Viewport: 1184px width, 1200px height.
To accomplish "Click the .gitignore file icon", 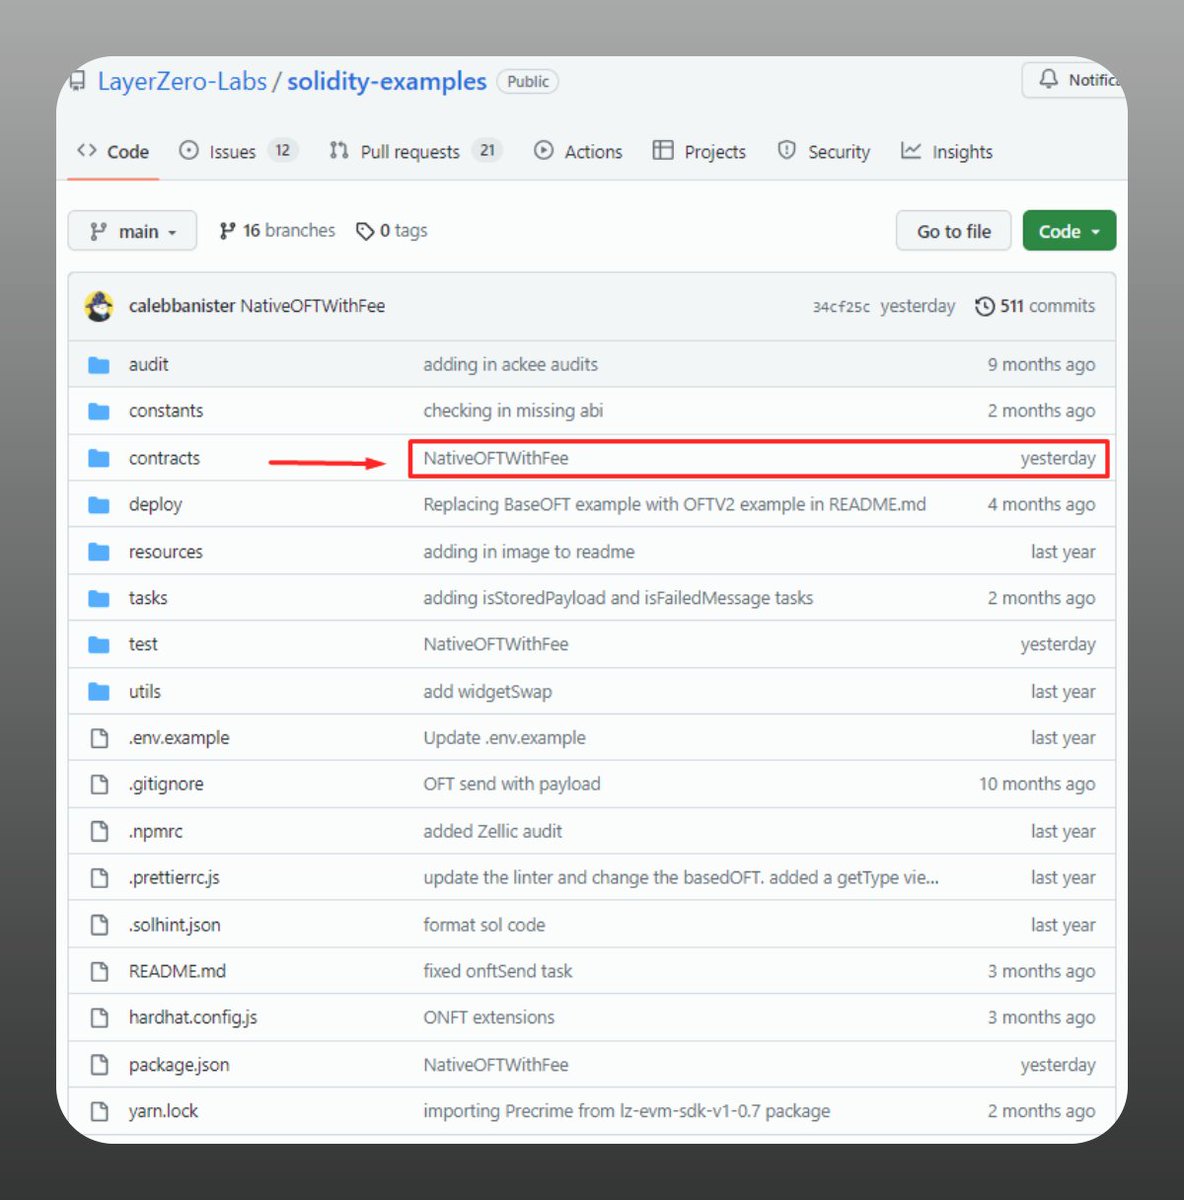I will 99,784.
